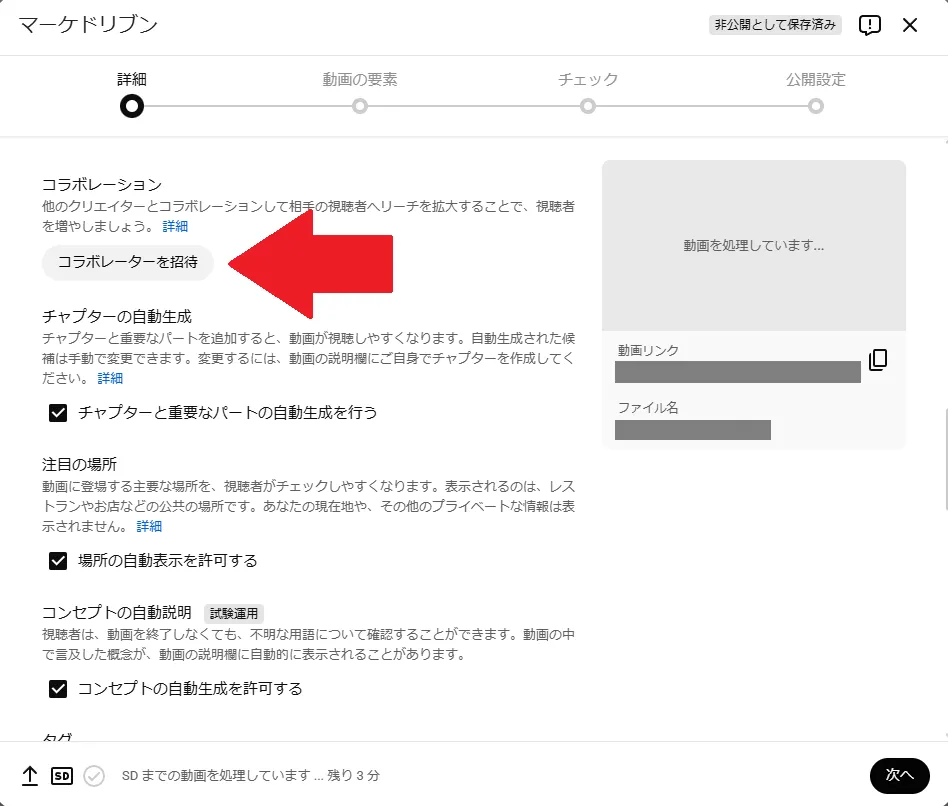
Task: Switch to the 動画の要素 step
Action: (360, 105)
